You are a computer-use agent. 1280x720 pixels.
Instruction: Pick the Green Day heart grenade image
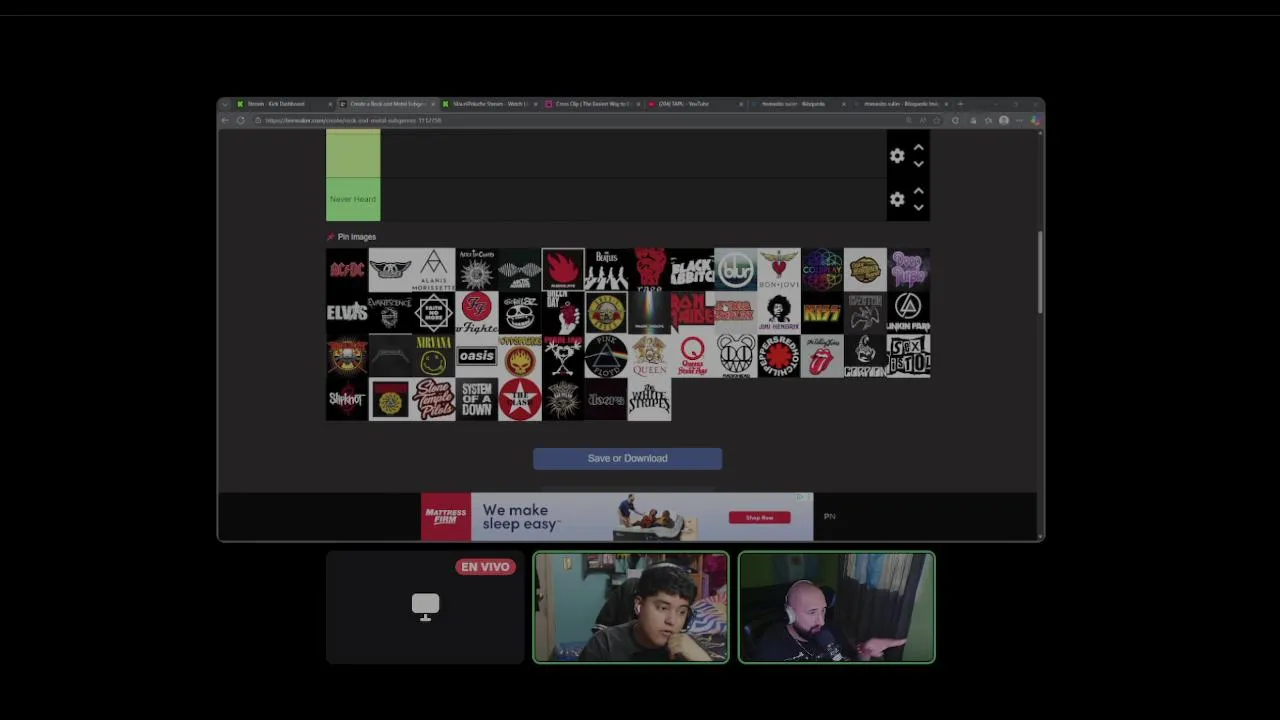563,313
